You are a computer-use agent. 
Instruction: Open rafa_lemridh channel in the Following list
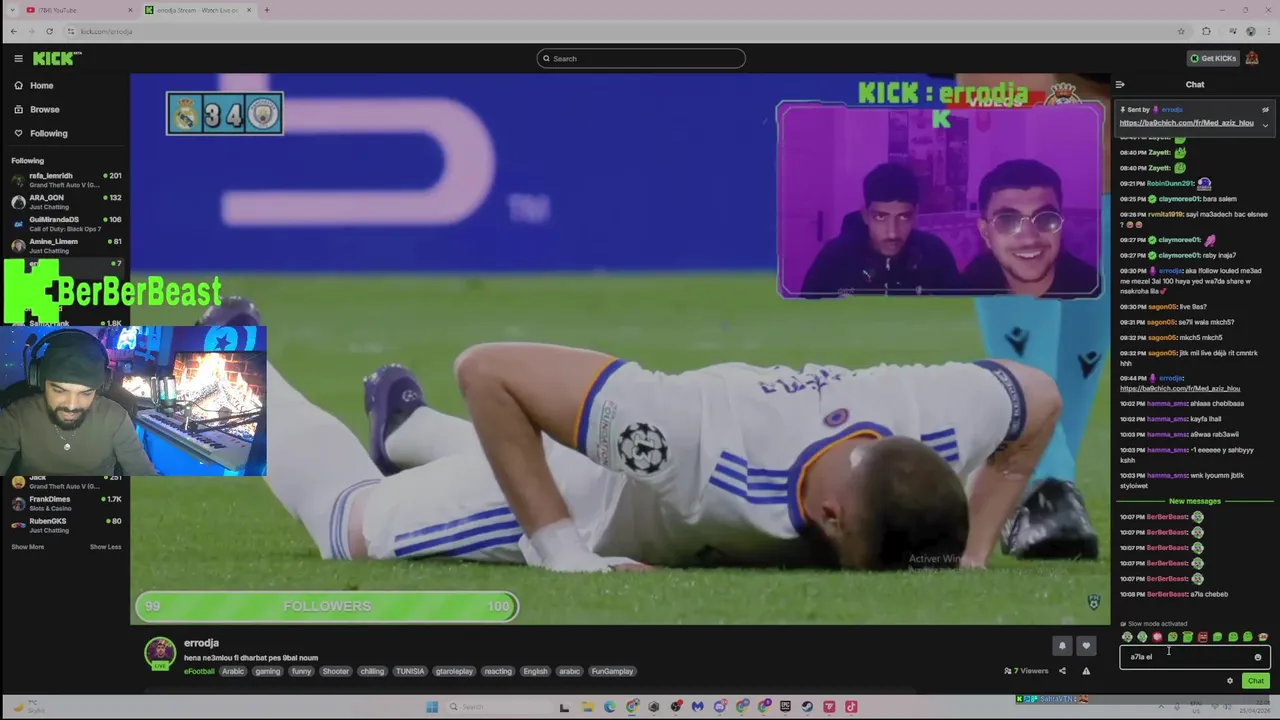coord(66,180)
